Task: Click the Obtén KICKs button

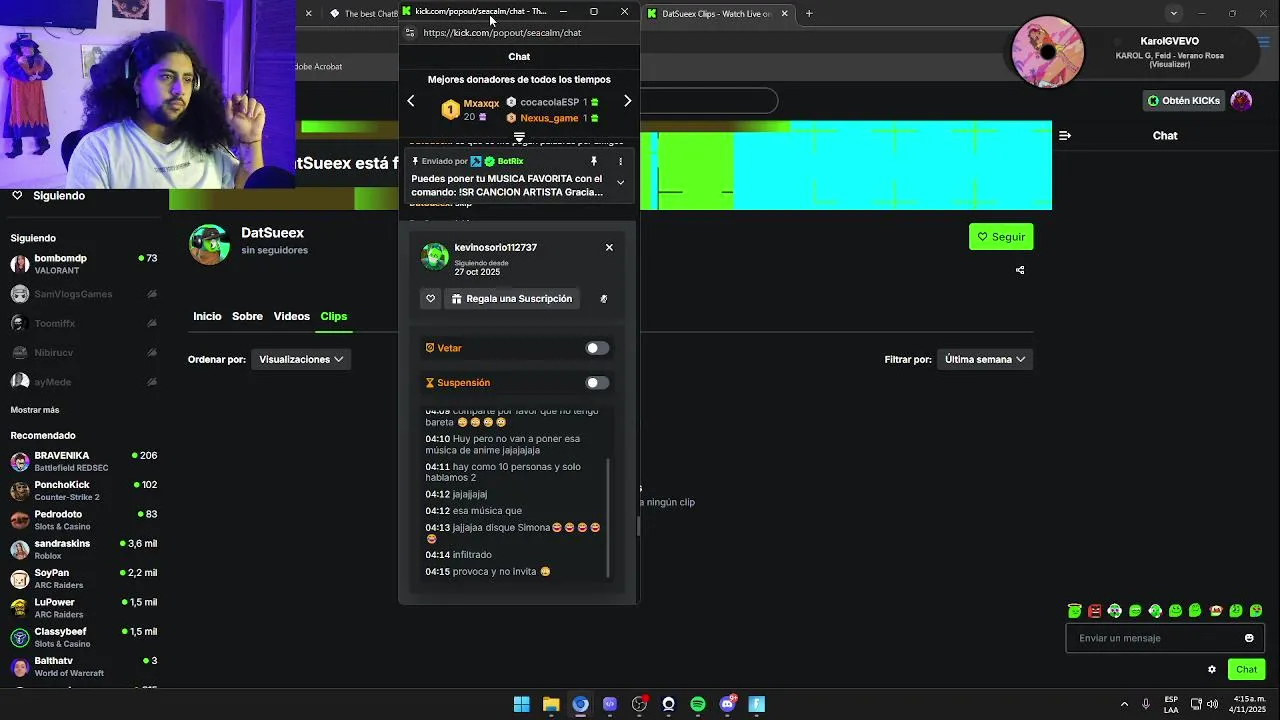Action: 1184,101
